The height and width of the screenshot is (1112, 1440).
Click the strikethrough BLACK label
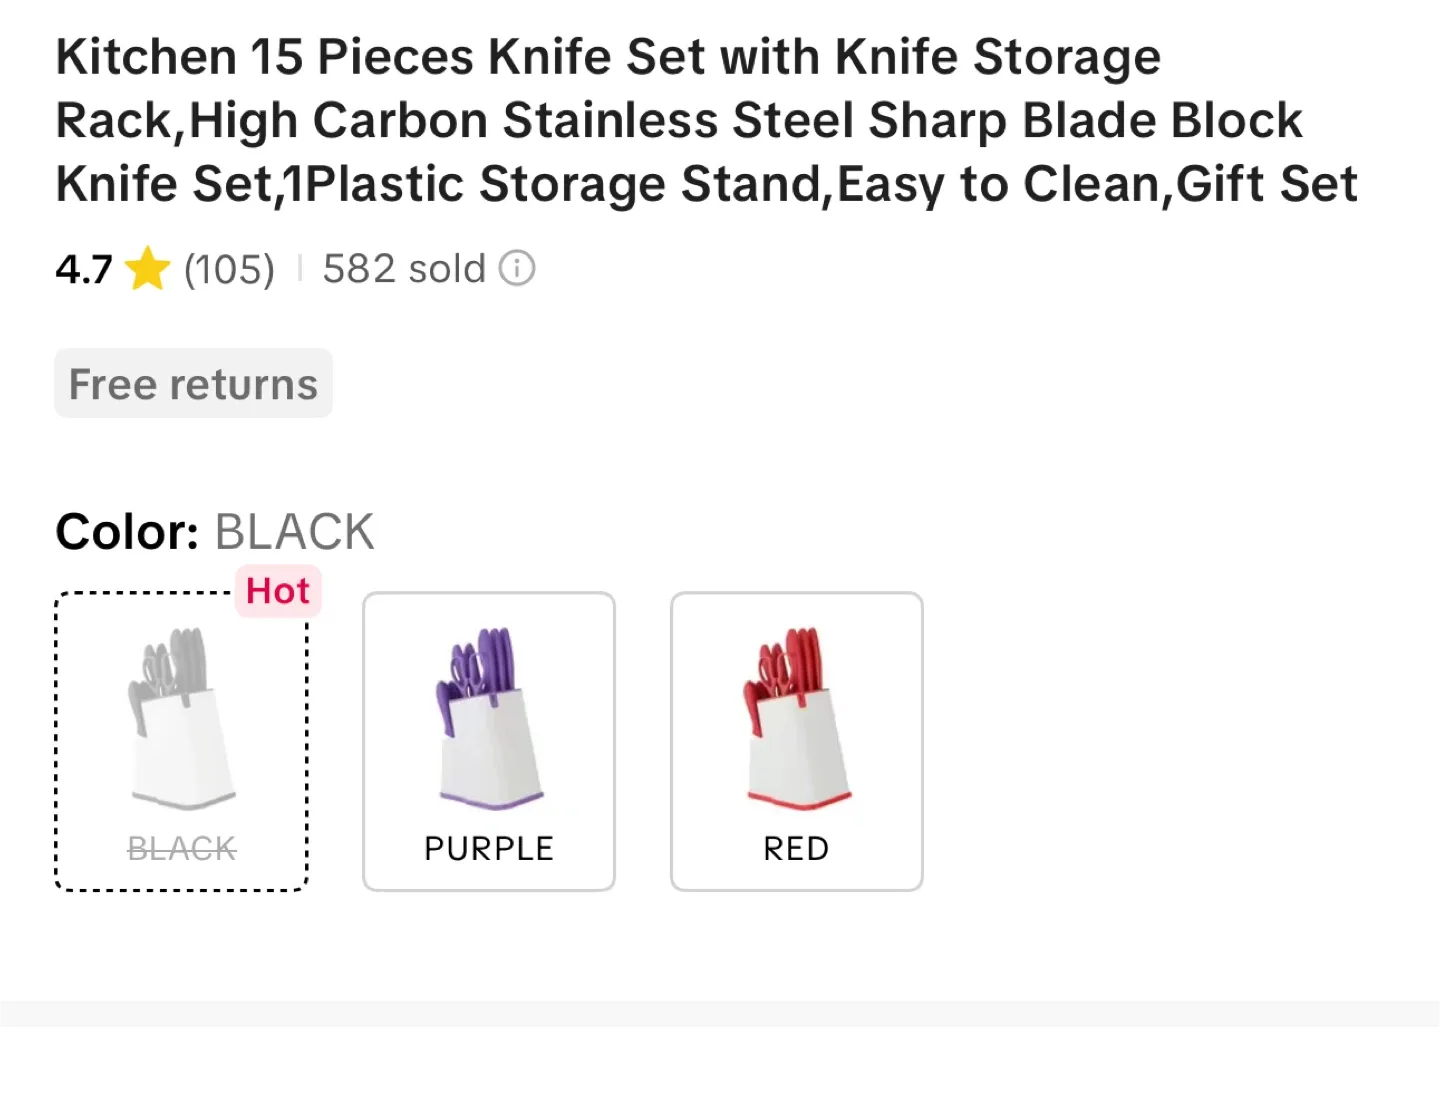pos(180,848)
